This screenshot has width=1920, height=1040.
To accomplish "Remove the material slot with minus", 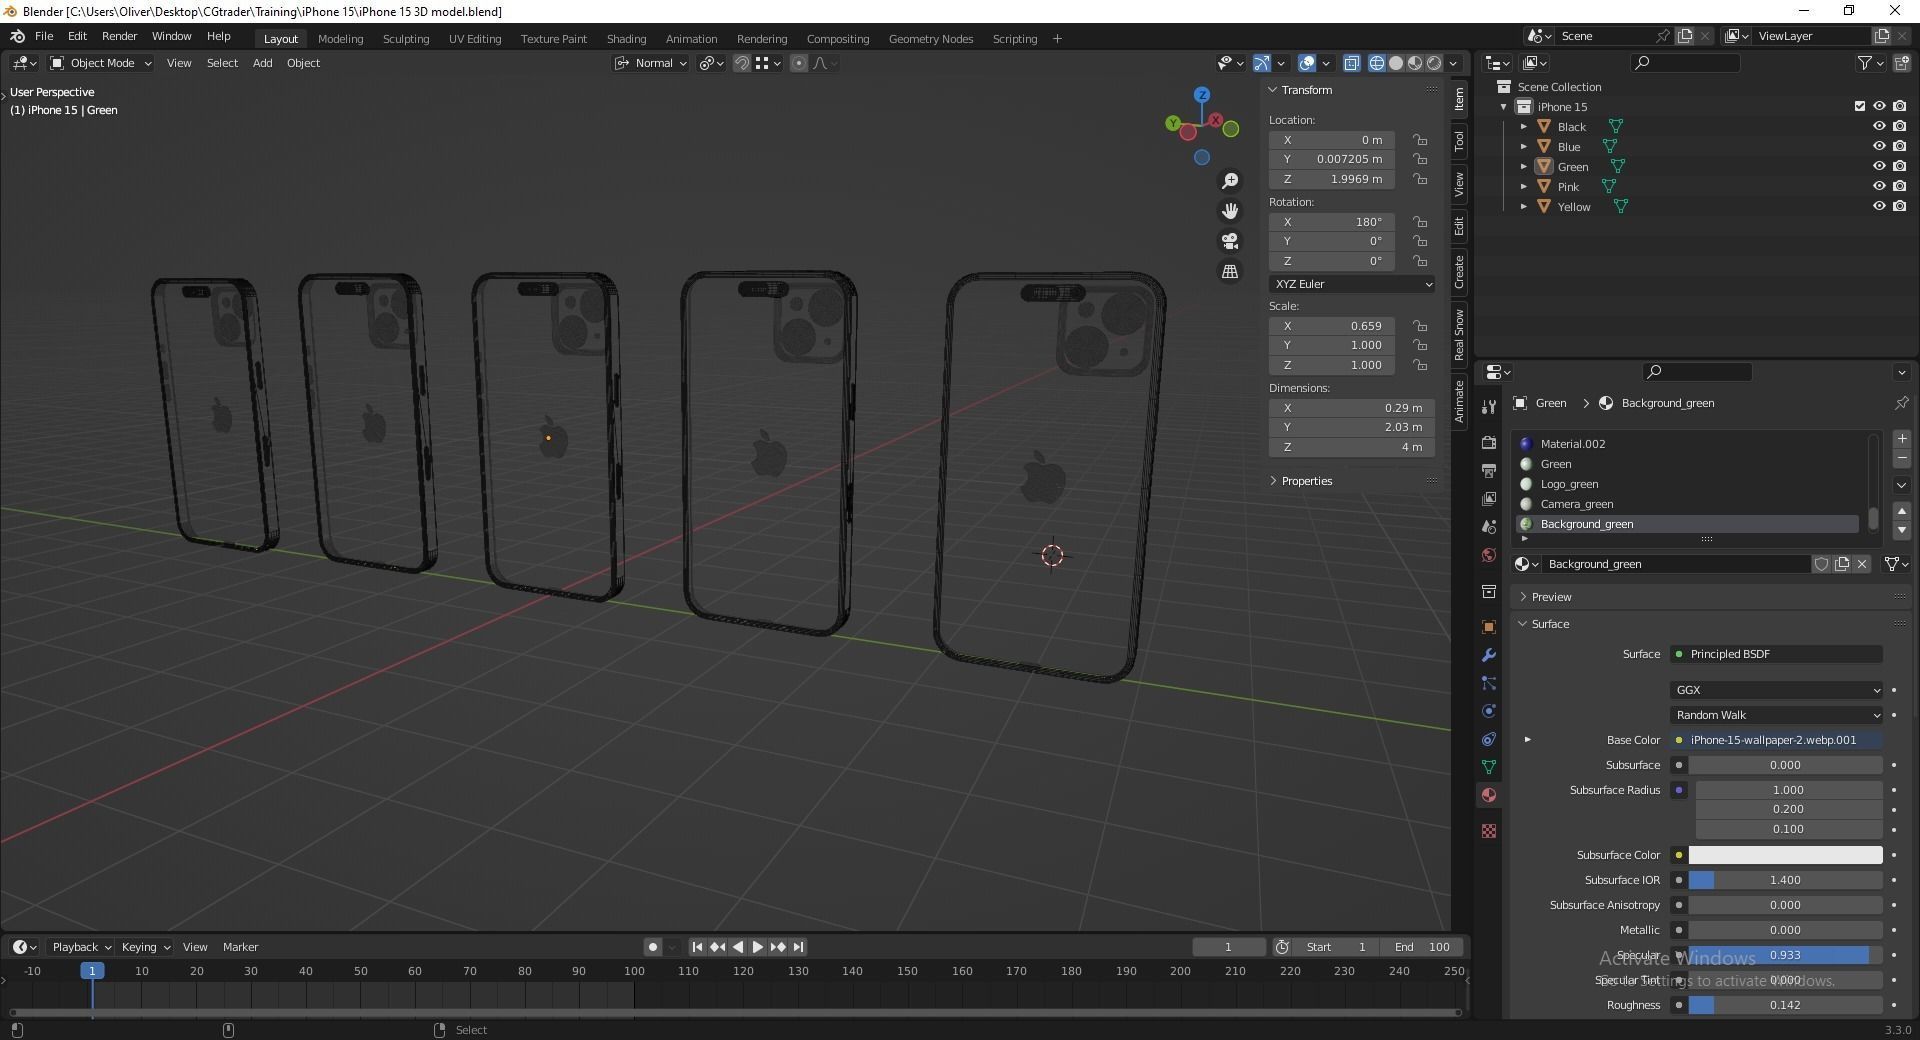I will point(1902,458).
